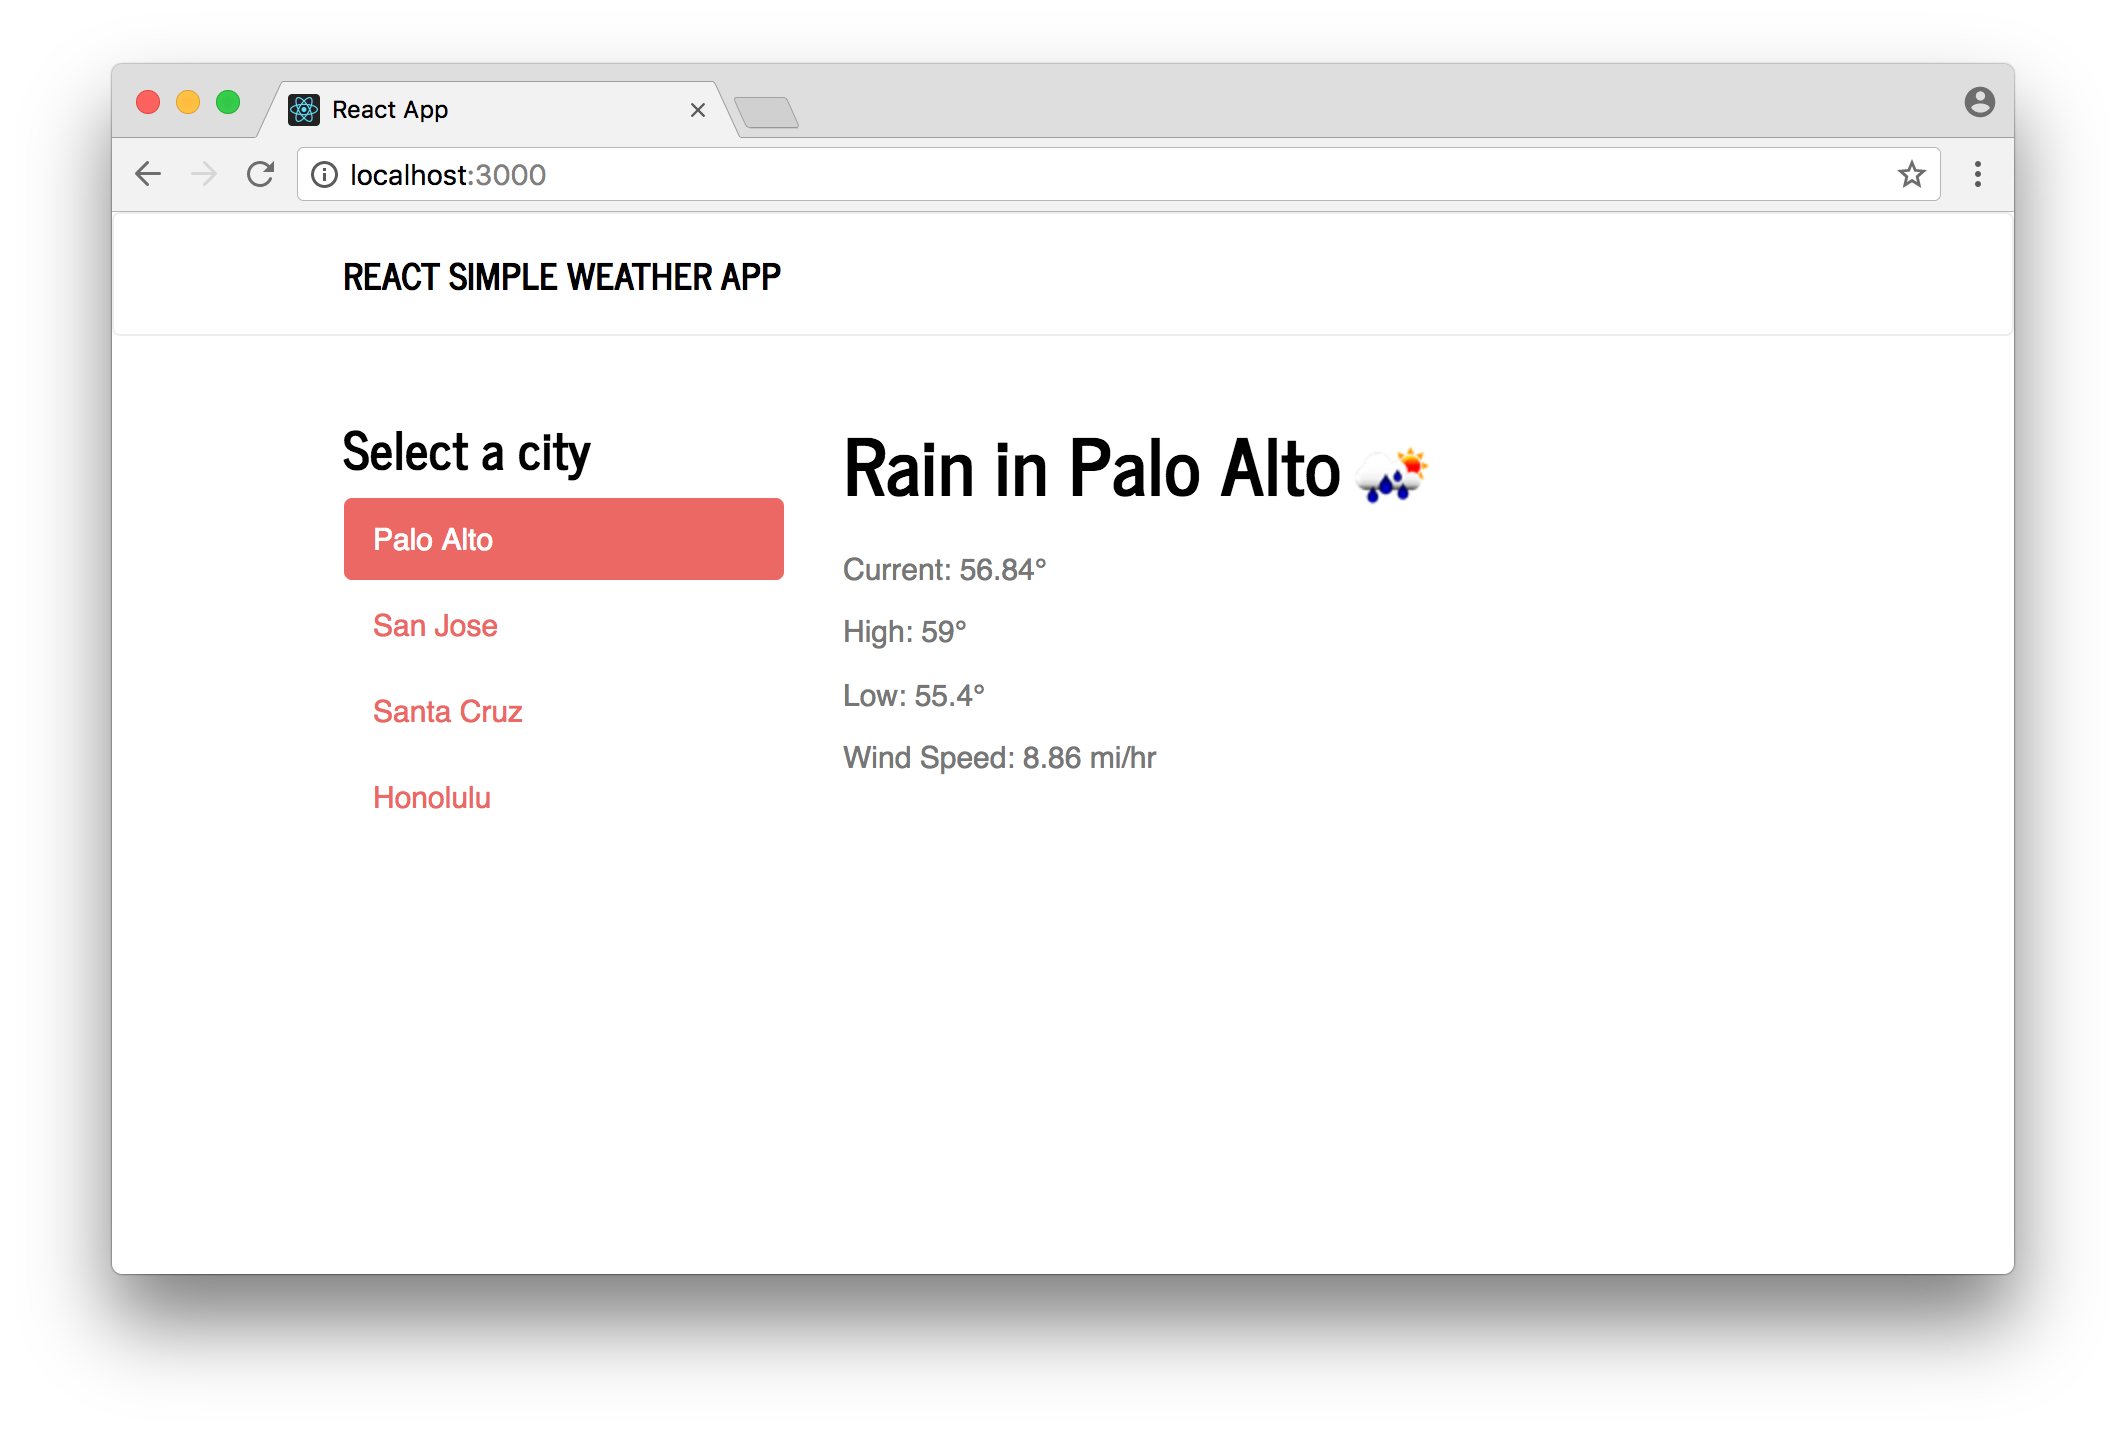Image resolution: width=2126 pixels, height=1434 pixels.
Task: Click the browser back arrow
Action: 148,174
